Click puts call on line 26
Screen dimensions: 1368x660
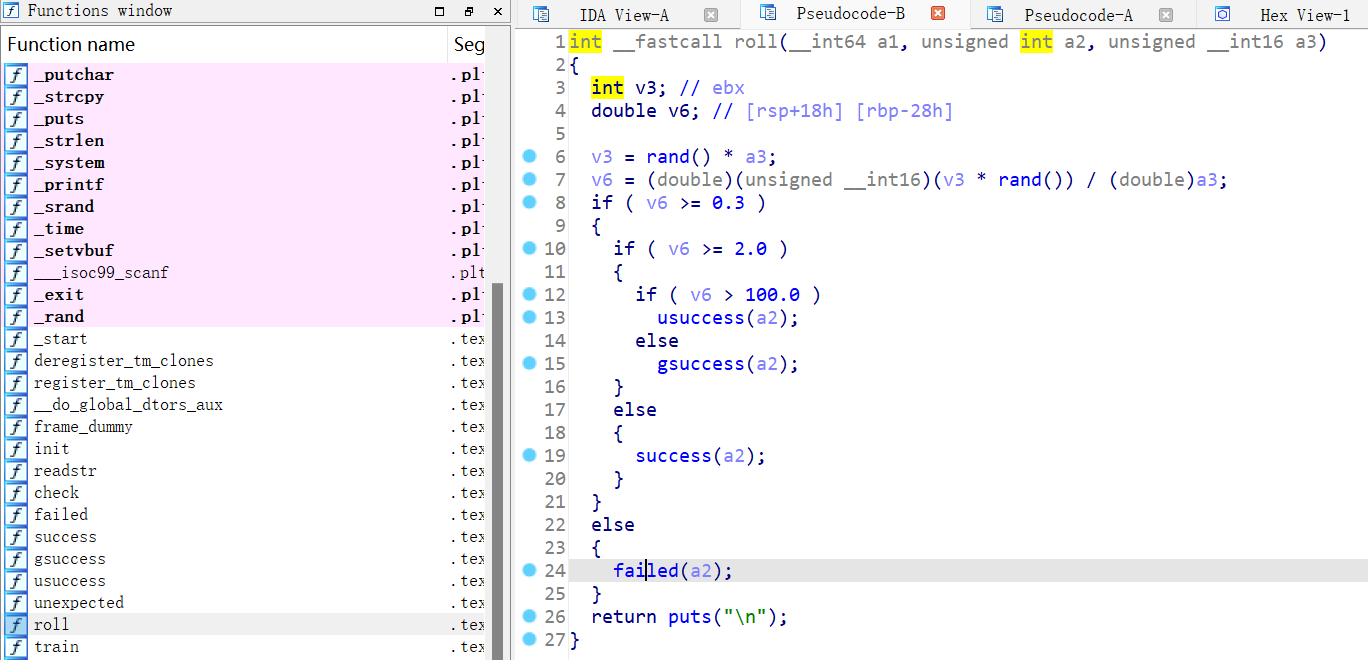point(690,617)
